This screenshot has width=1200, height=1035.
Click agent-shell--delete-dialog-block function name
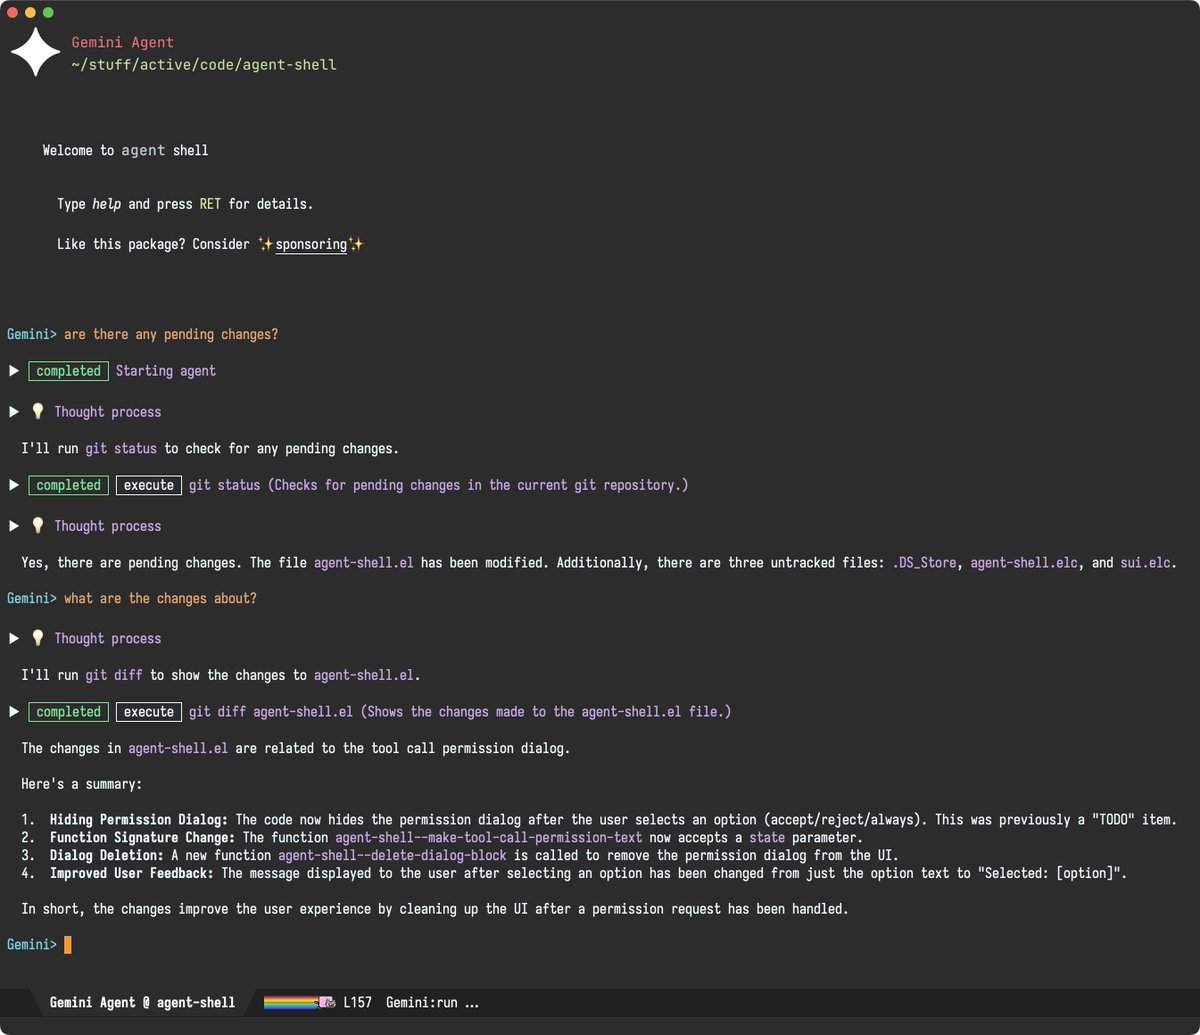pos(392,855)
